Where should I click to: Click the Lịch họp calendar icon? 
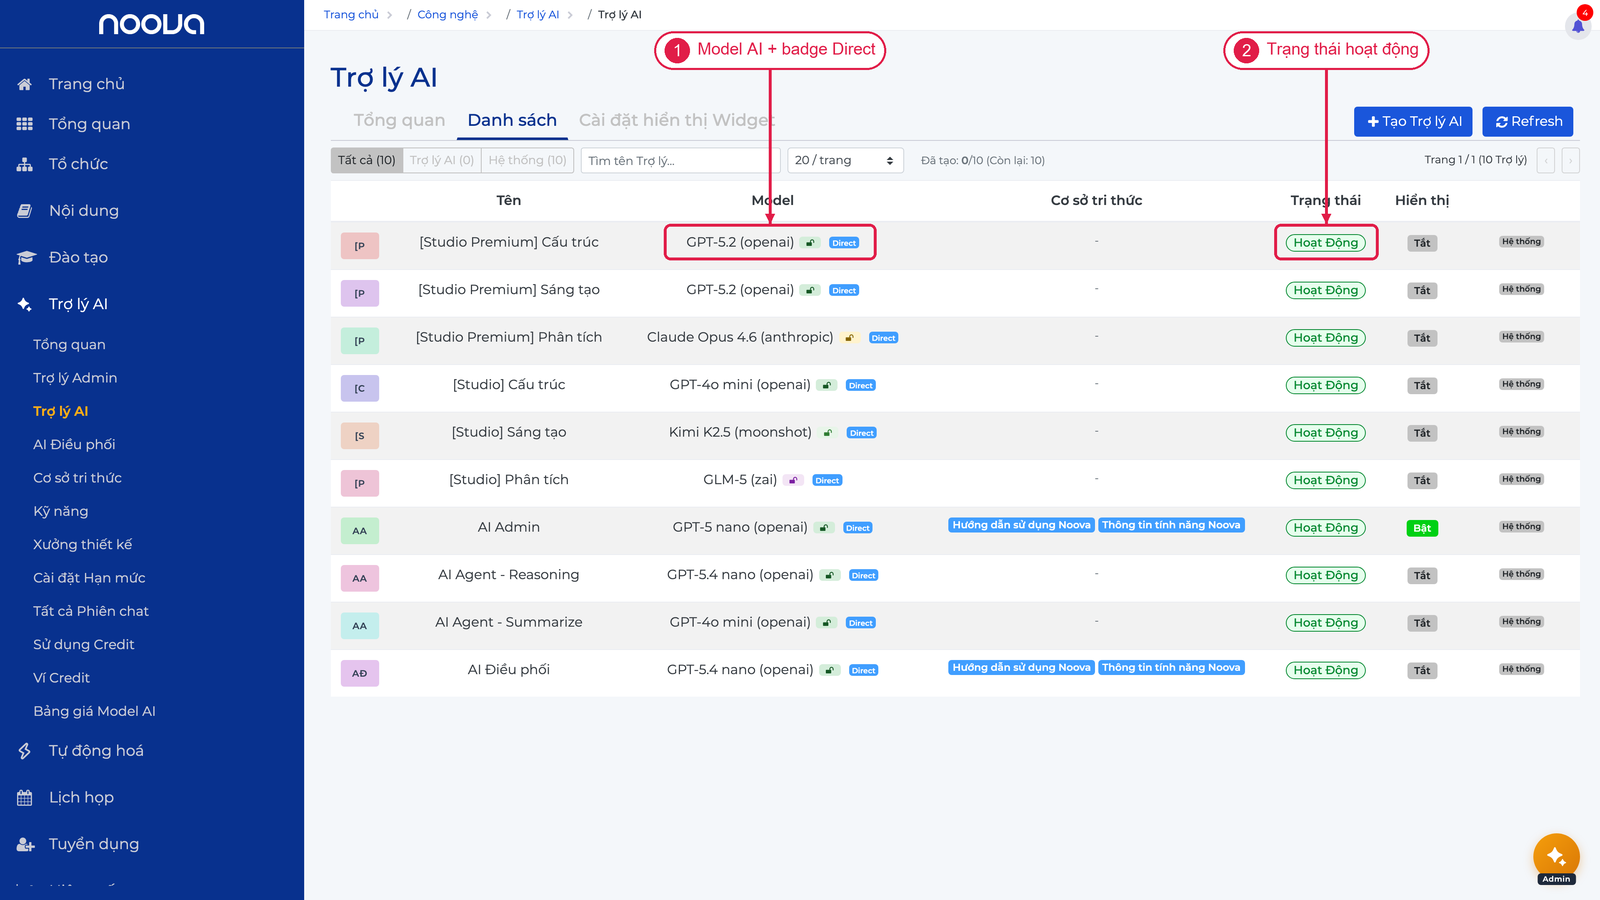[25, 797]
